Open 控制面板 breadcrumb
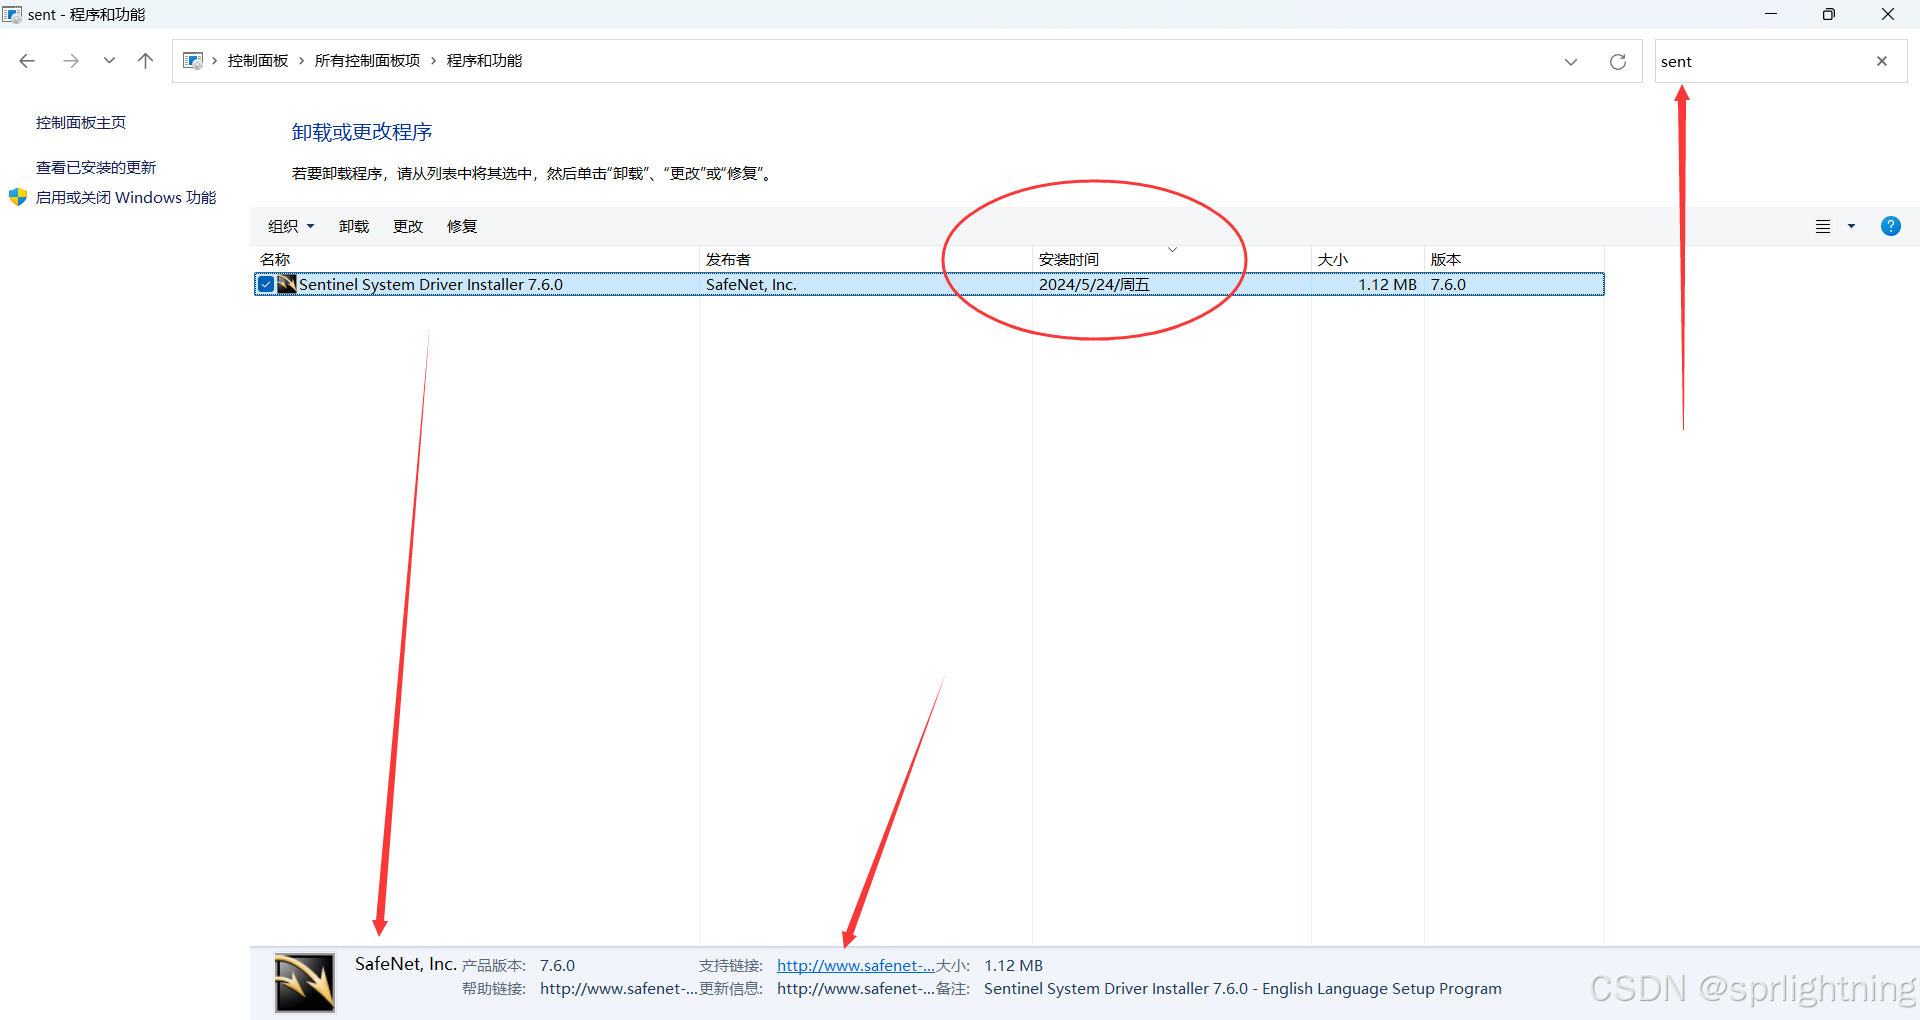 [257, 61]
